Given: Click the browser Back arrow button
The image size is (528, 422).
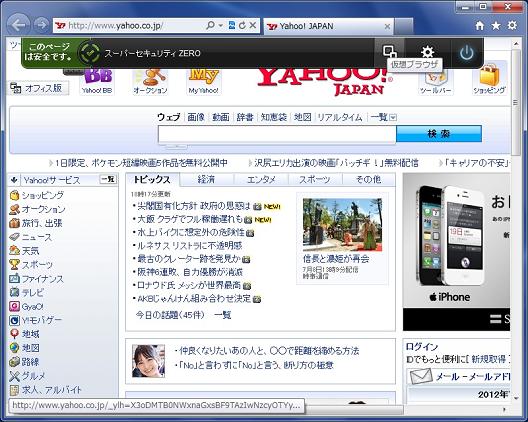Looking at the screenshot, I should pos(19,25).
